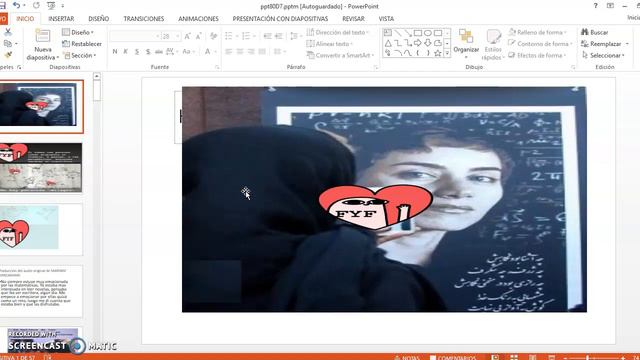The width and height of the screenshot is (640, 360).
Task: Select the right arrow shape in gallery
Action: [418, 43]
